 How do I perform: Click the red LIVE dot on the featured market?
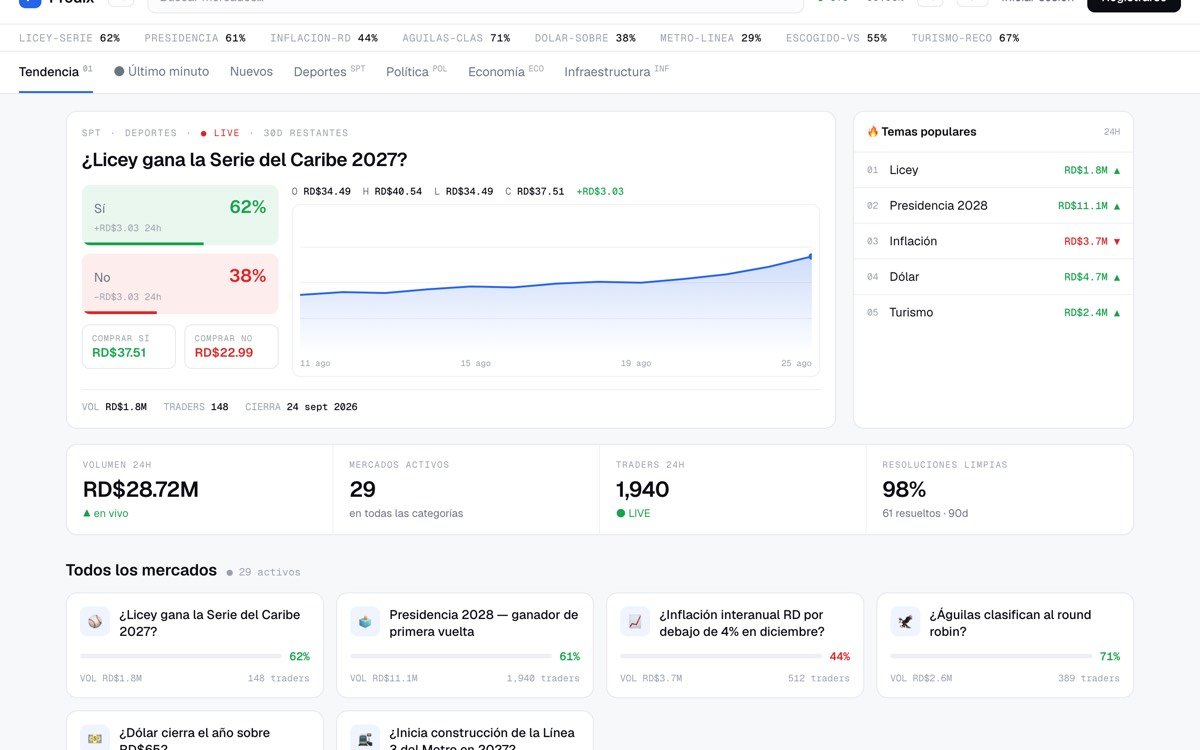point(203,133)
